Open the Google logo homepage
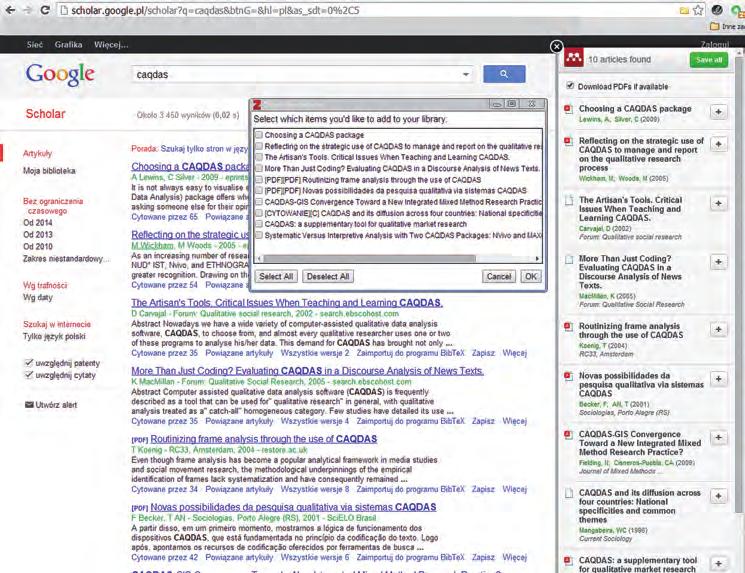Image resolution: width=745 pixels, height=573 pixels. (60, 75)
